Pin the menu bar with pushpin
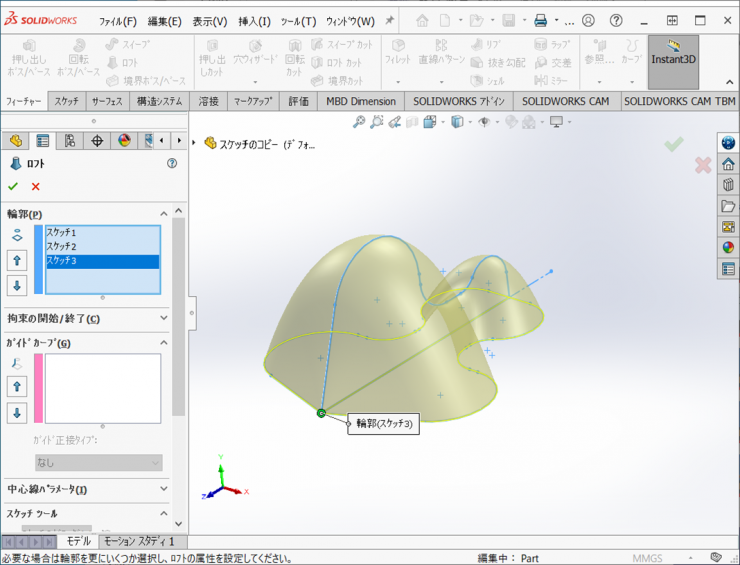Screen dimensions: 740x565 click(x=389, y=21)
